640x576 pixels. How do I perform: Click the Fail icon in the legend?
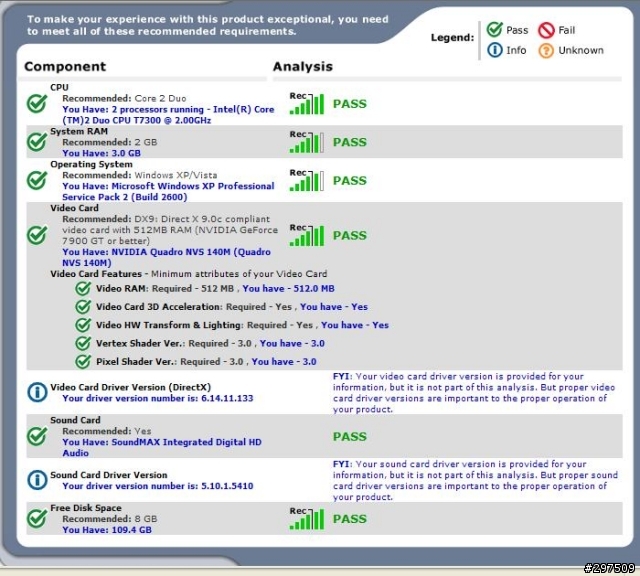coord(546,30)
